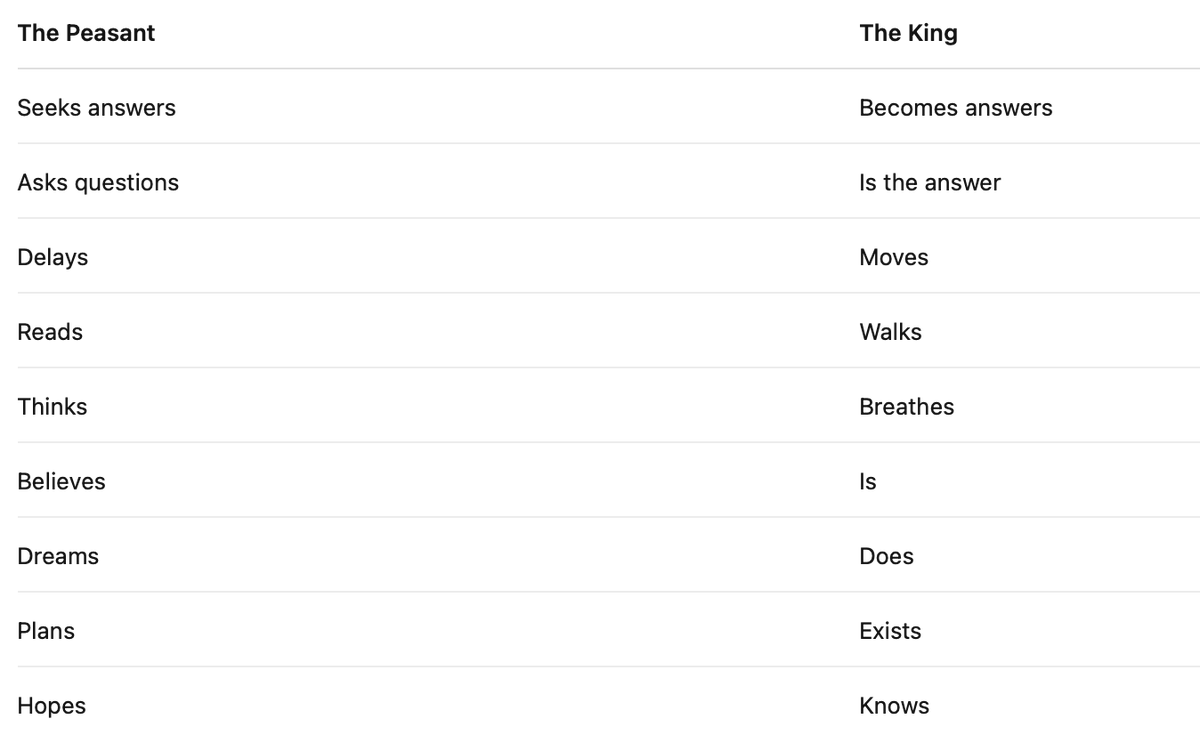Image resolution: width=1200 pixels, height=751 pixels.
Task: Select the "Seeks answers" cell
Action: (x=96, y=108)
